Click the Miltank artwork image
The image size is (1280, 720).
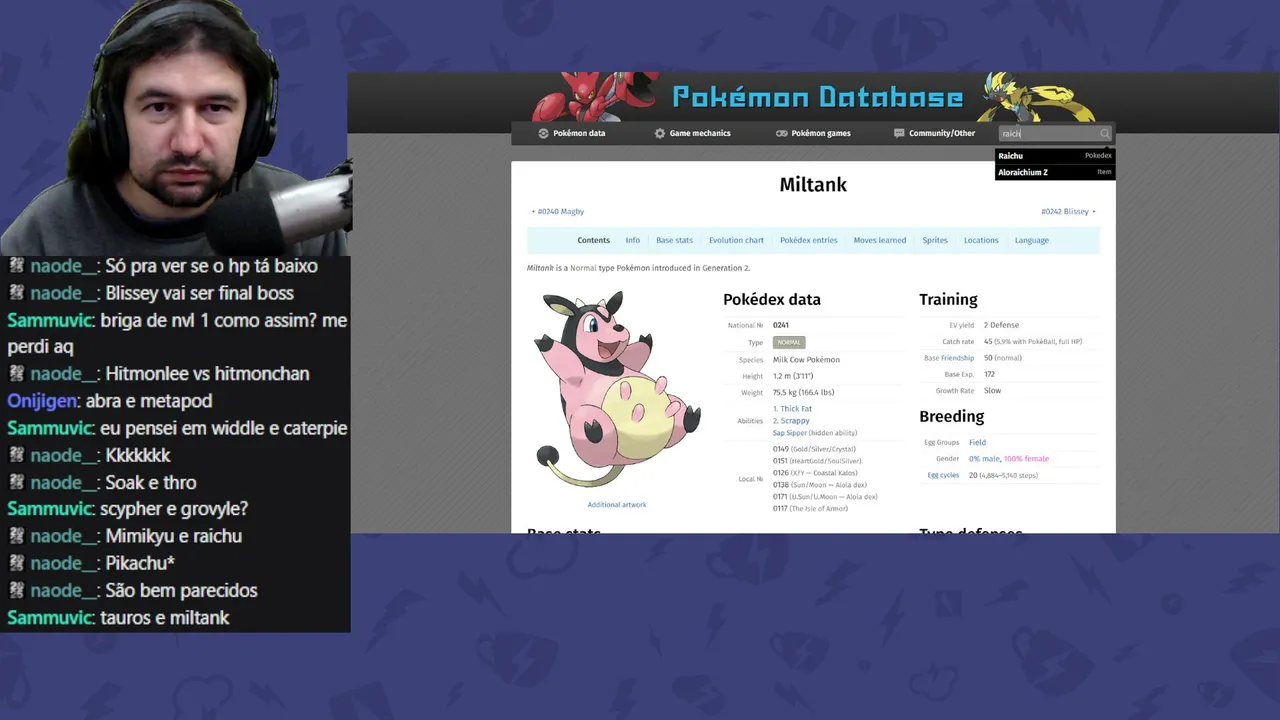click(x=617, y=389)
